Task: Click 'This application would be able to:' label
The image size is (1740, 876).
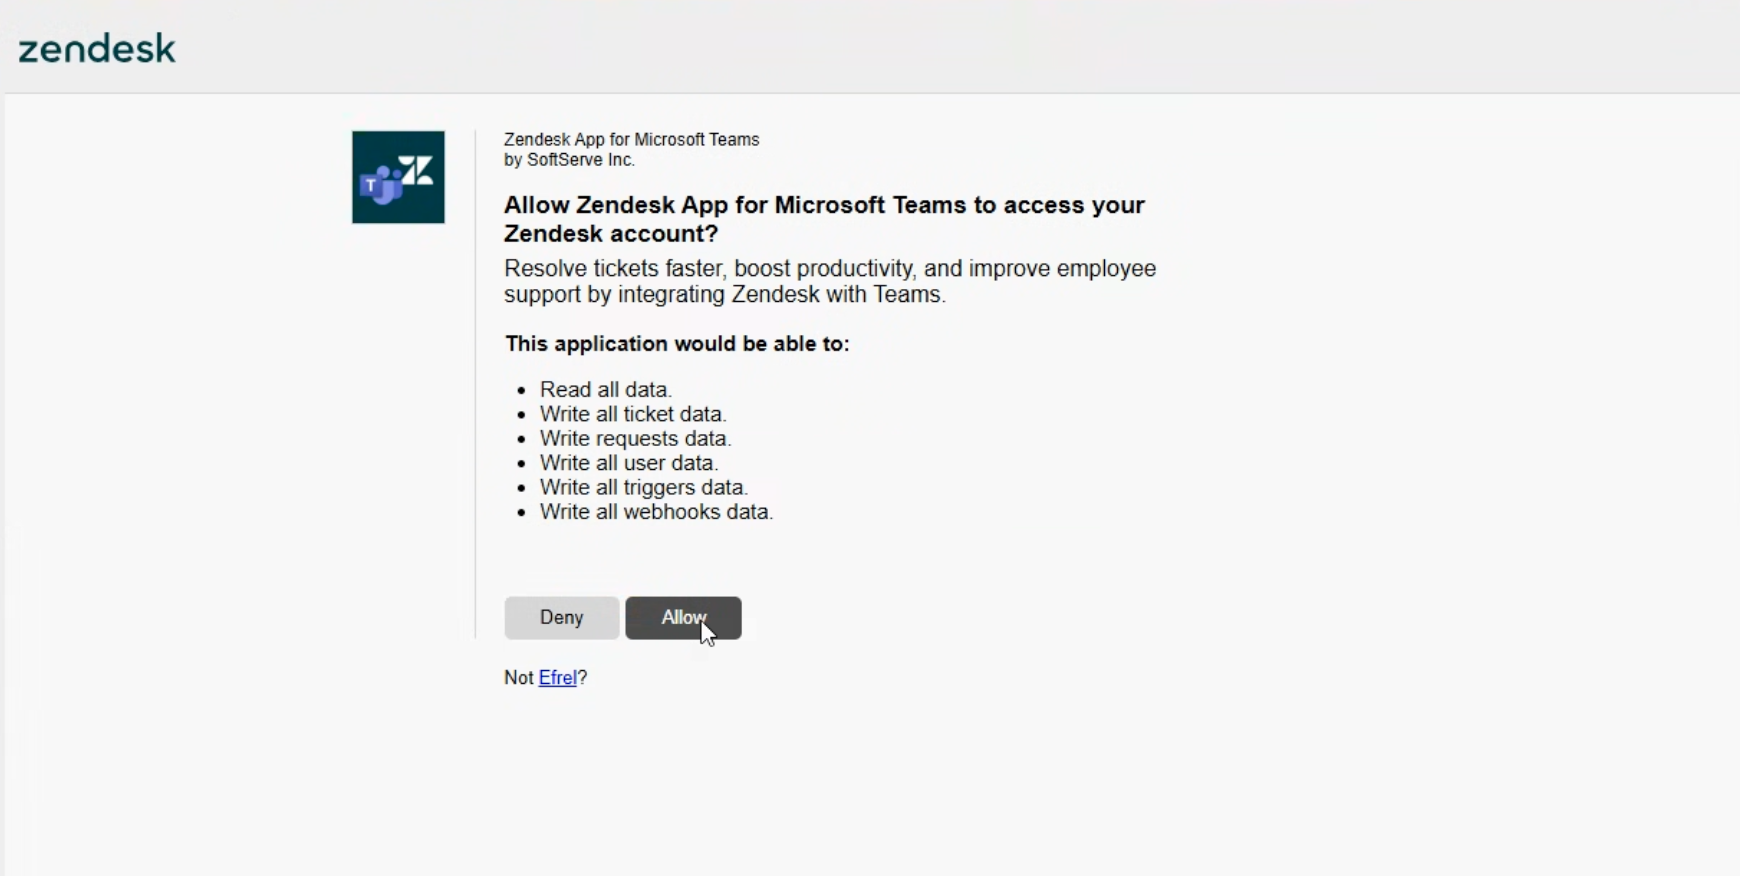Action: pos(677,344)
